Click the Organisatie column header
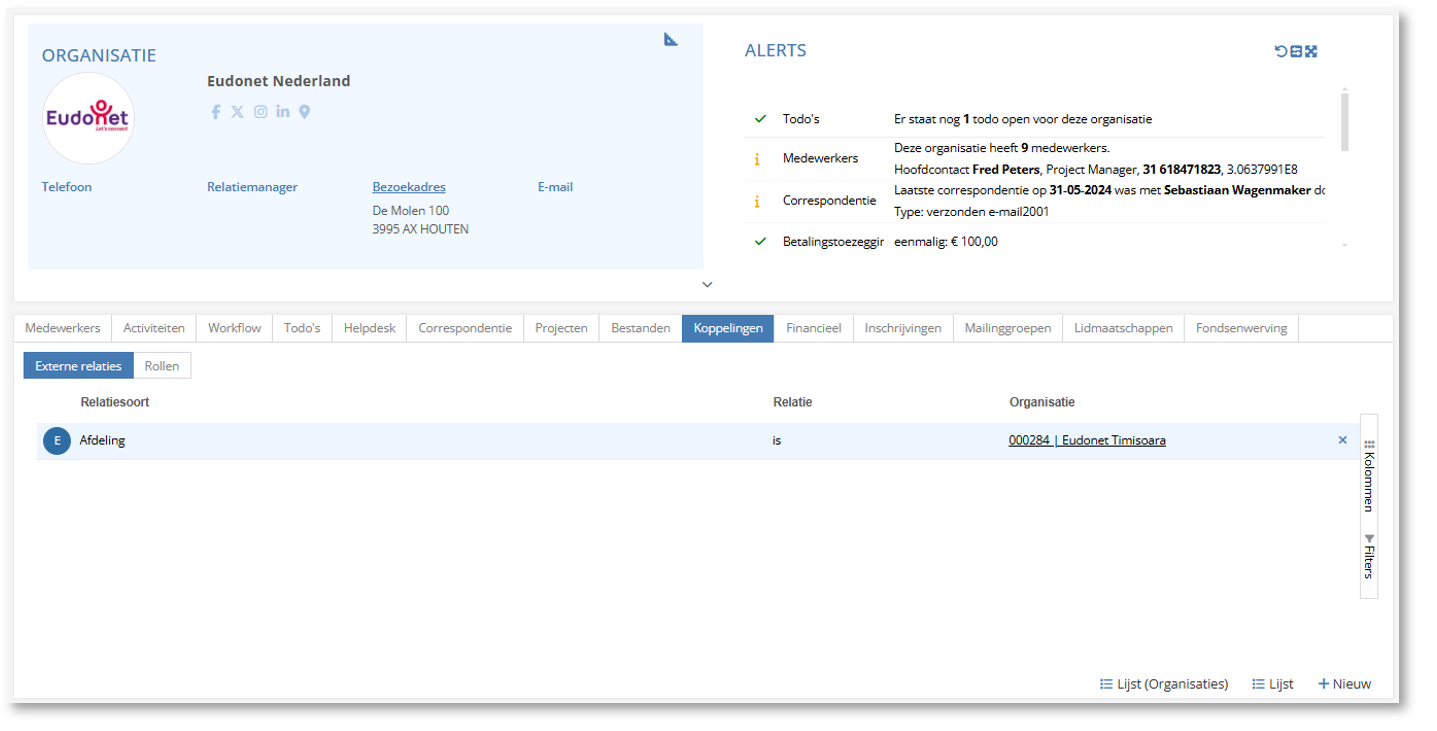 (1042, 402)
